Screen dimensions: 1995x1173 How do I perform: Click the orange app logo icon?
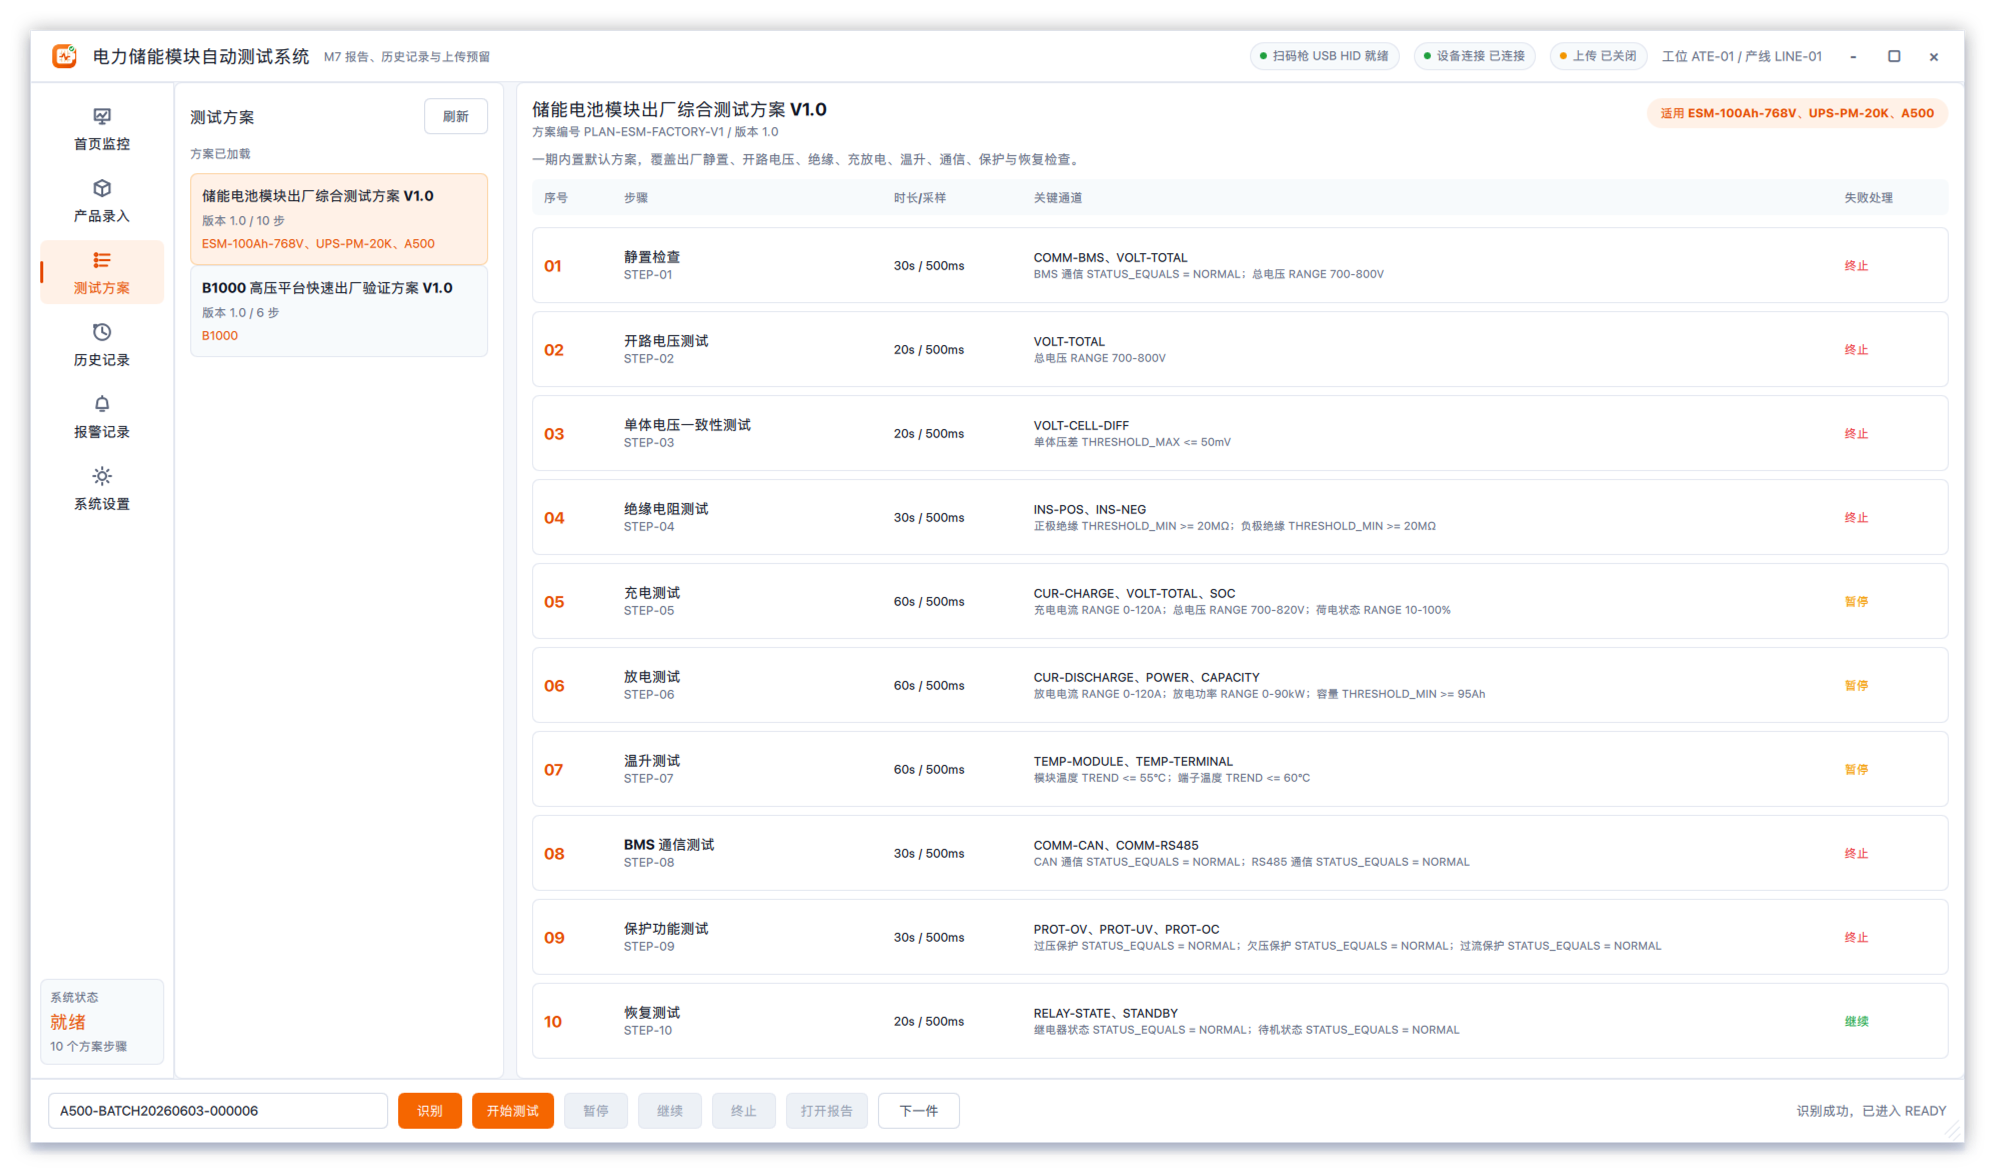[65, 56]
